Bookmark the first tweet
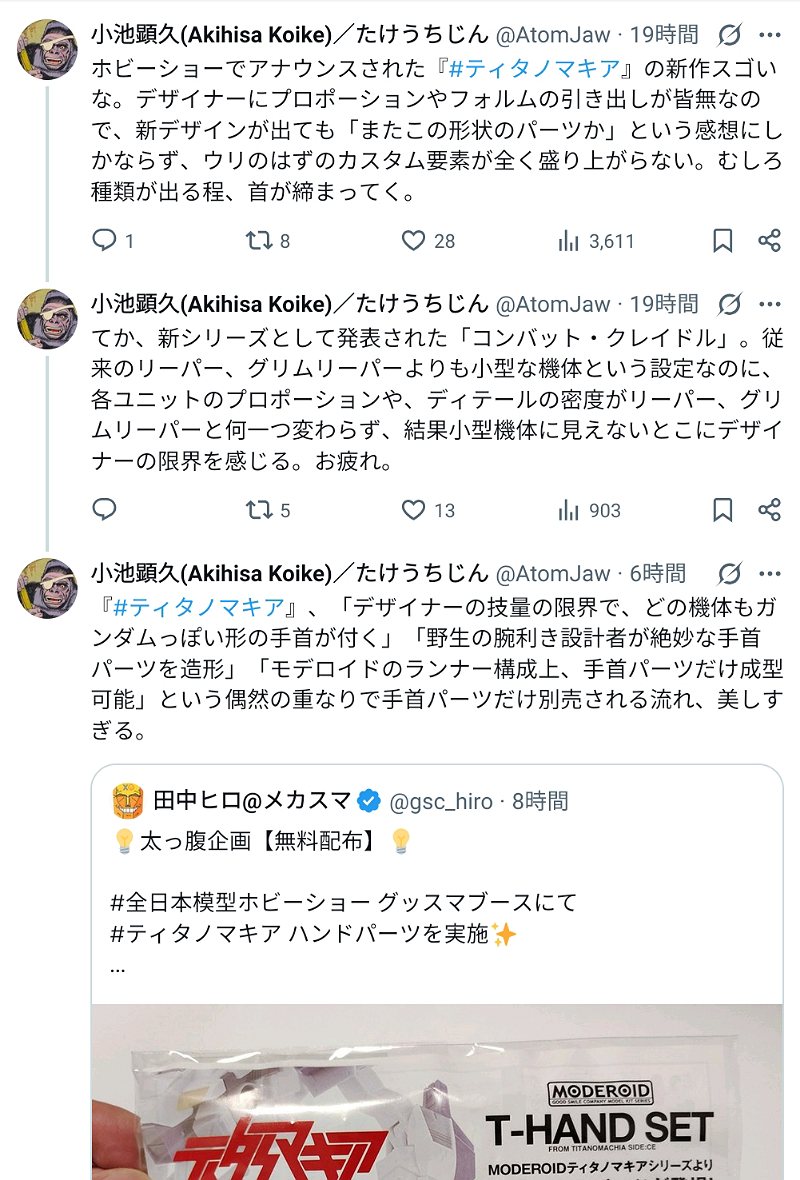 click(722, 241)
